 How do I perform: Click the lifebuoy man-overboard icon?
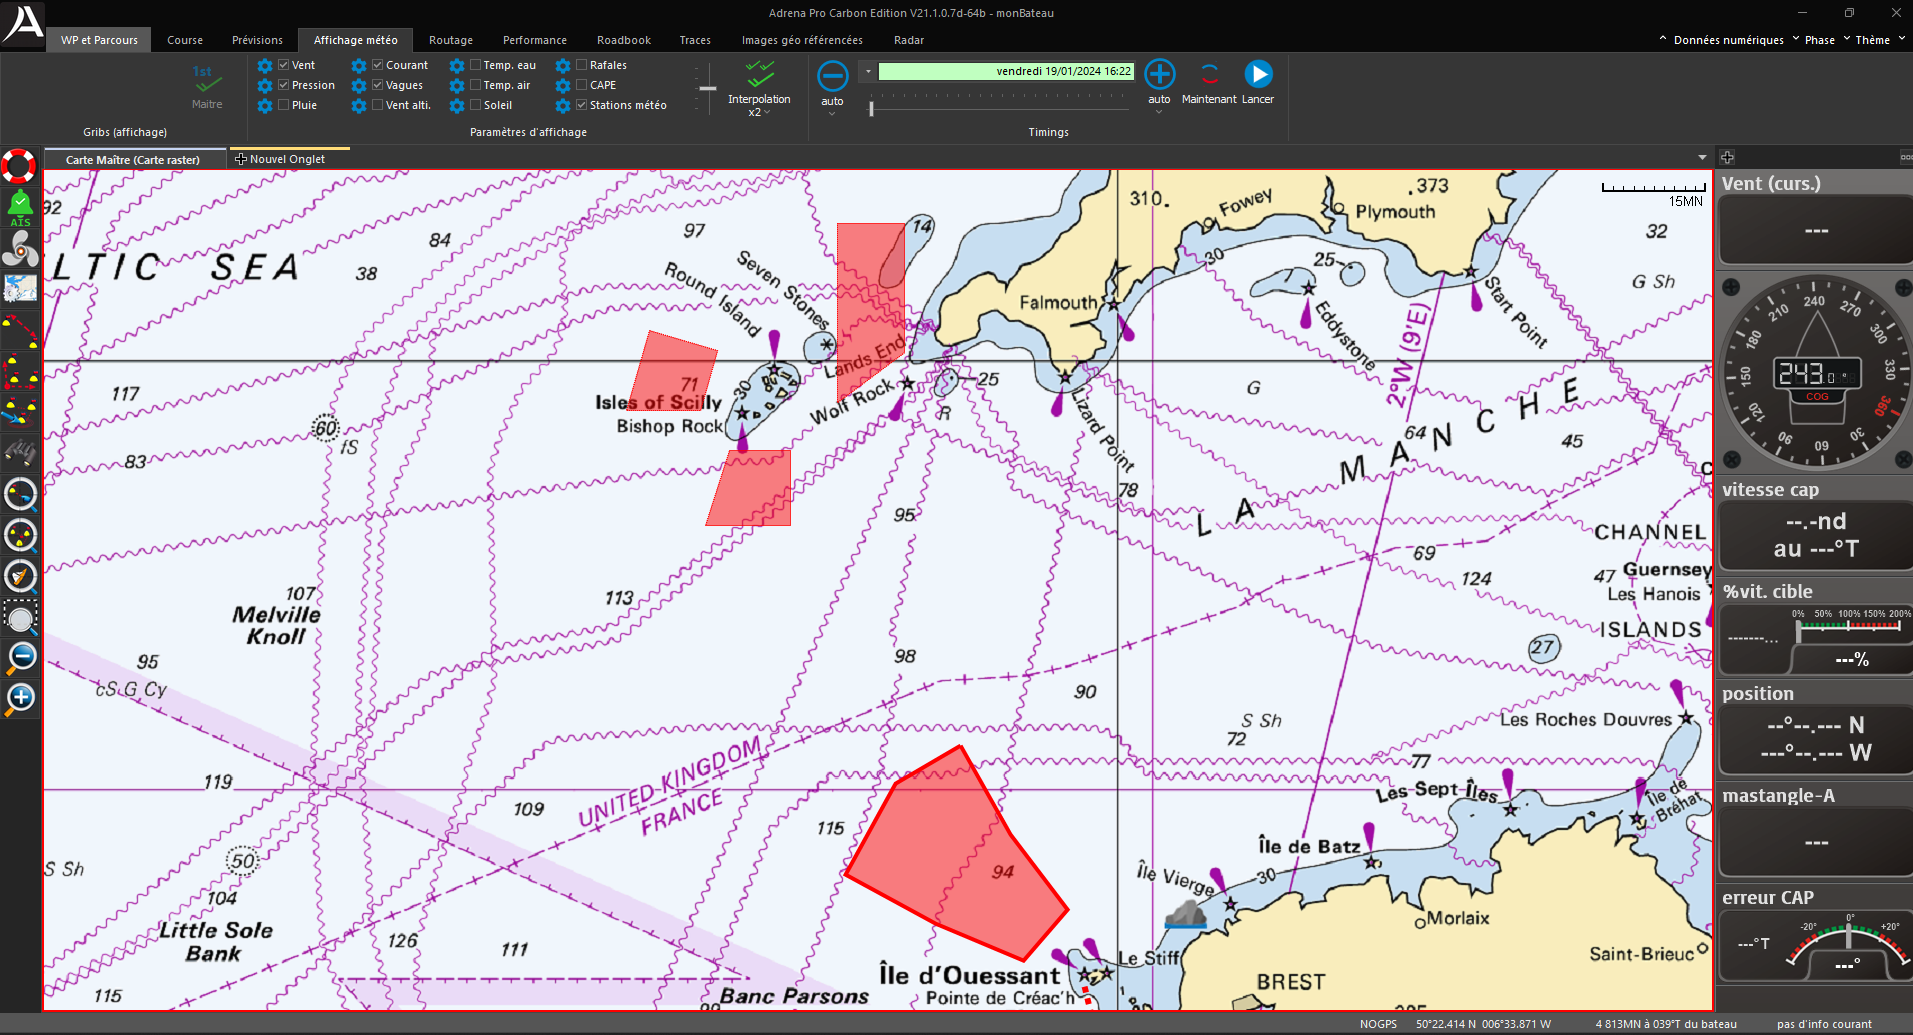pyautogui.click(x=19, y=166)
